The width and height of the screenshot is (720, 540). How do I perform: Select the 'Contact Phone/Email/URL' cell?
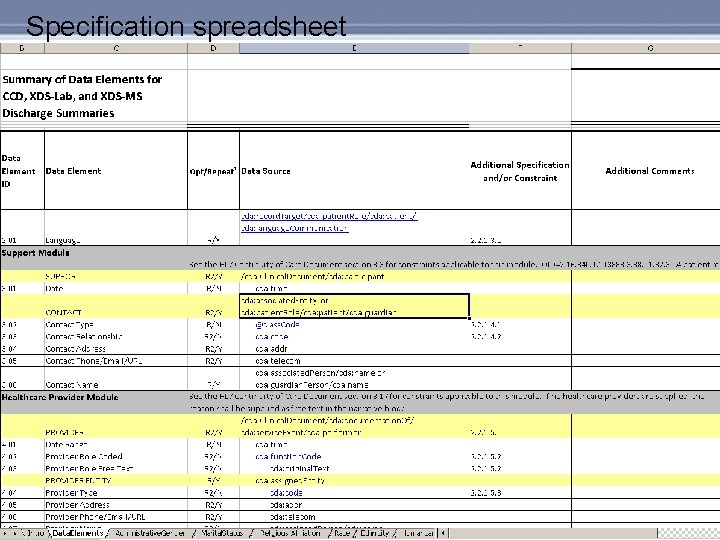[116, 361]
